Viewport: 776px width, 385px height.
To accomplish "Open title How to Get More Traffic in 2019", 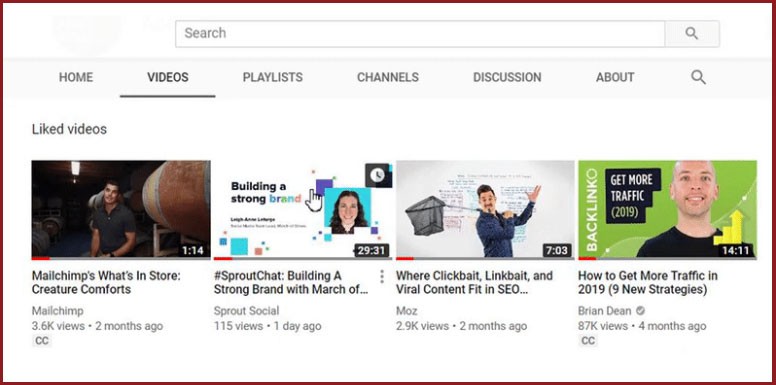I will pyautogui.click(x=648, y=283).
